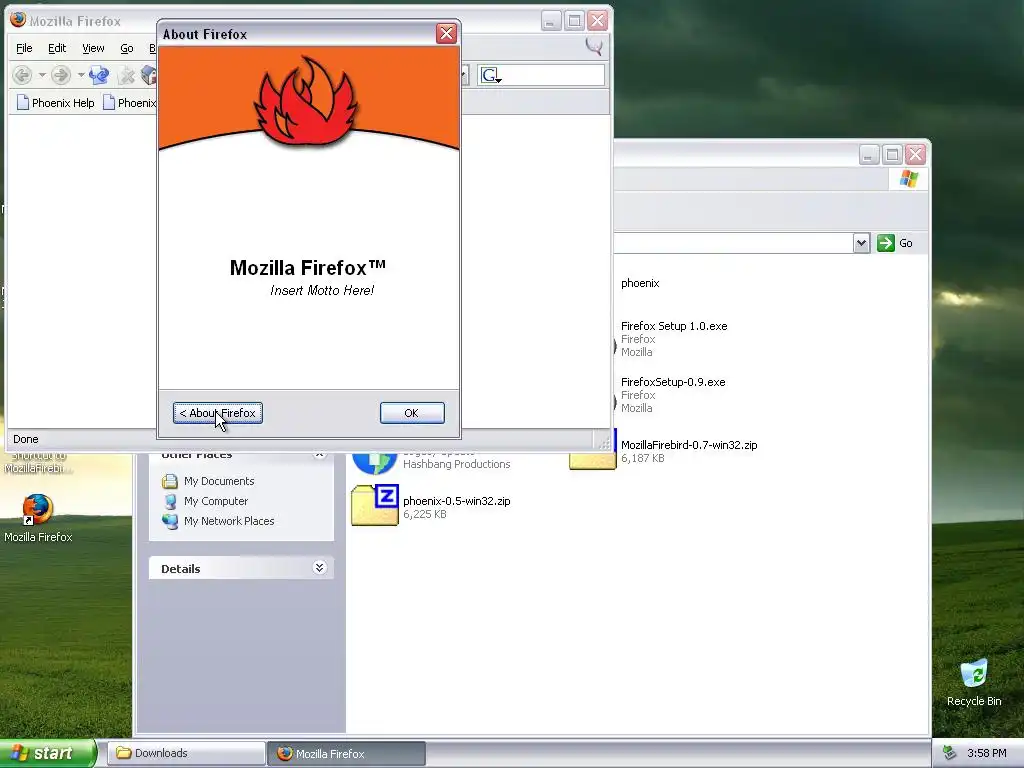This screenshot has height=768, width=1024.
Task: Click the phoenix logo in About dialog
Action: click(307, 100)
